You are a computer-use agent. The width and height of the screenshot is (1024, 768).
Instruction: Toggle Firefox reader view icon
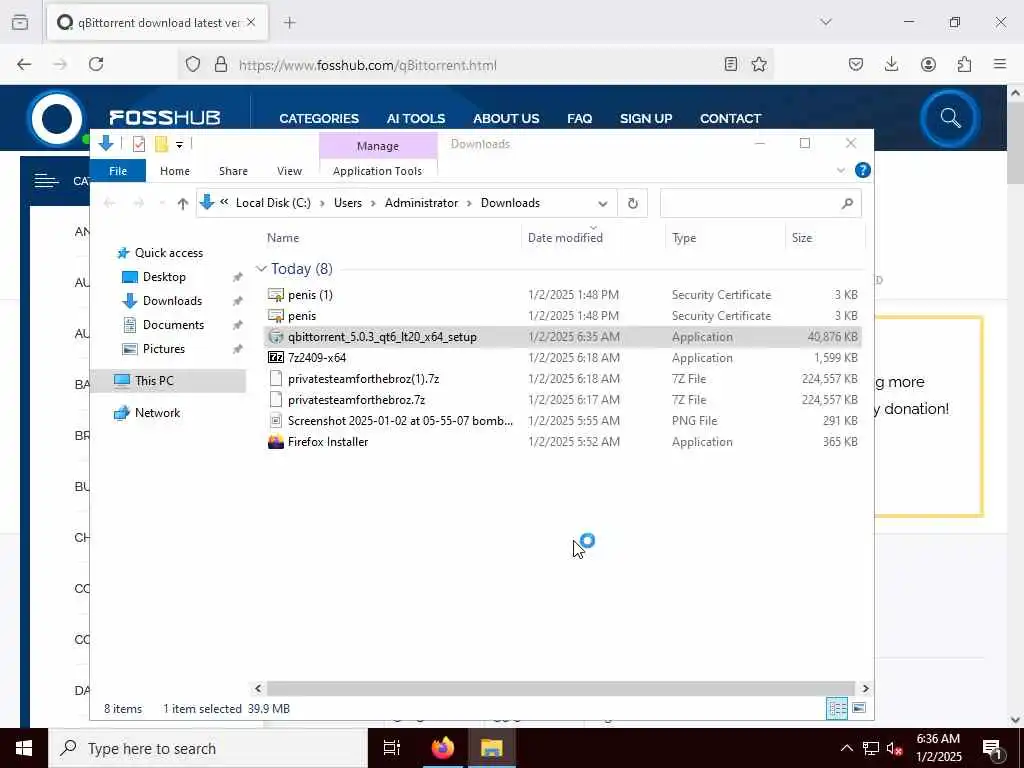tap(731, 64)
